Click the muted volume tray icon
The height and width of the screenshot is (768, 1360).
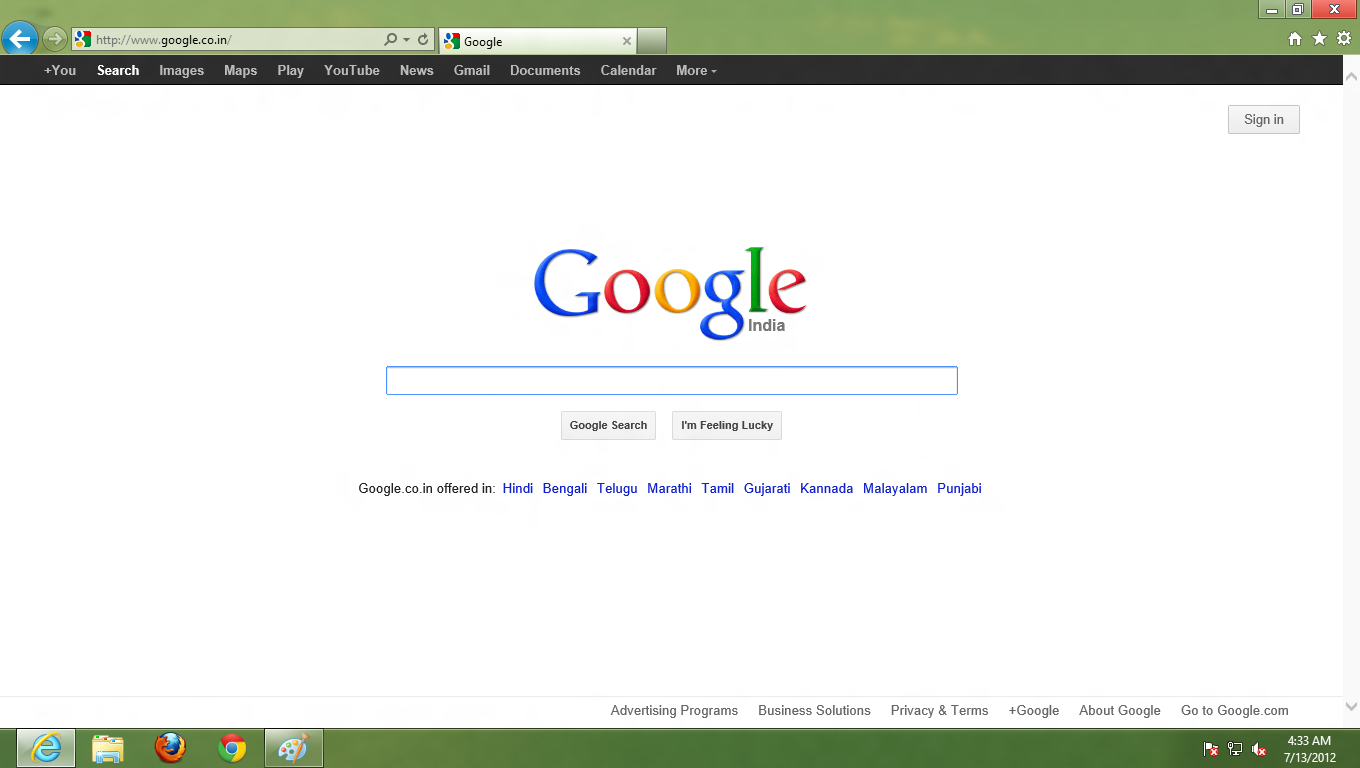pos(1259,749)
